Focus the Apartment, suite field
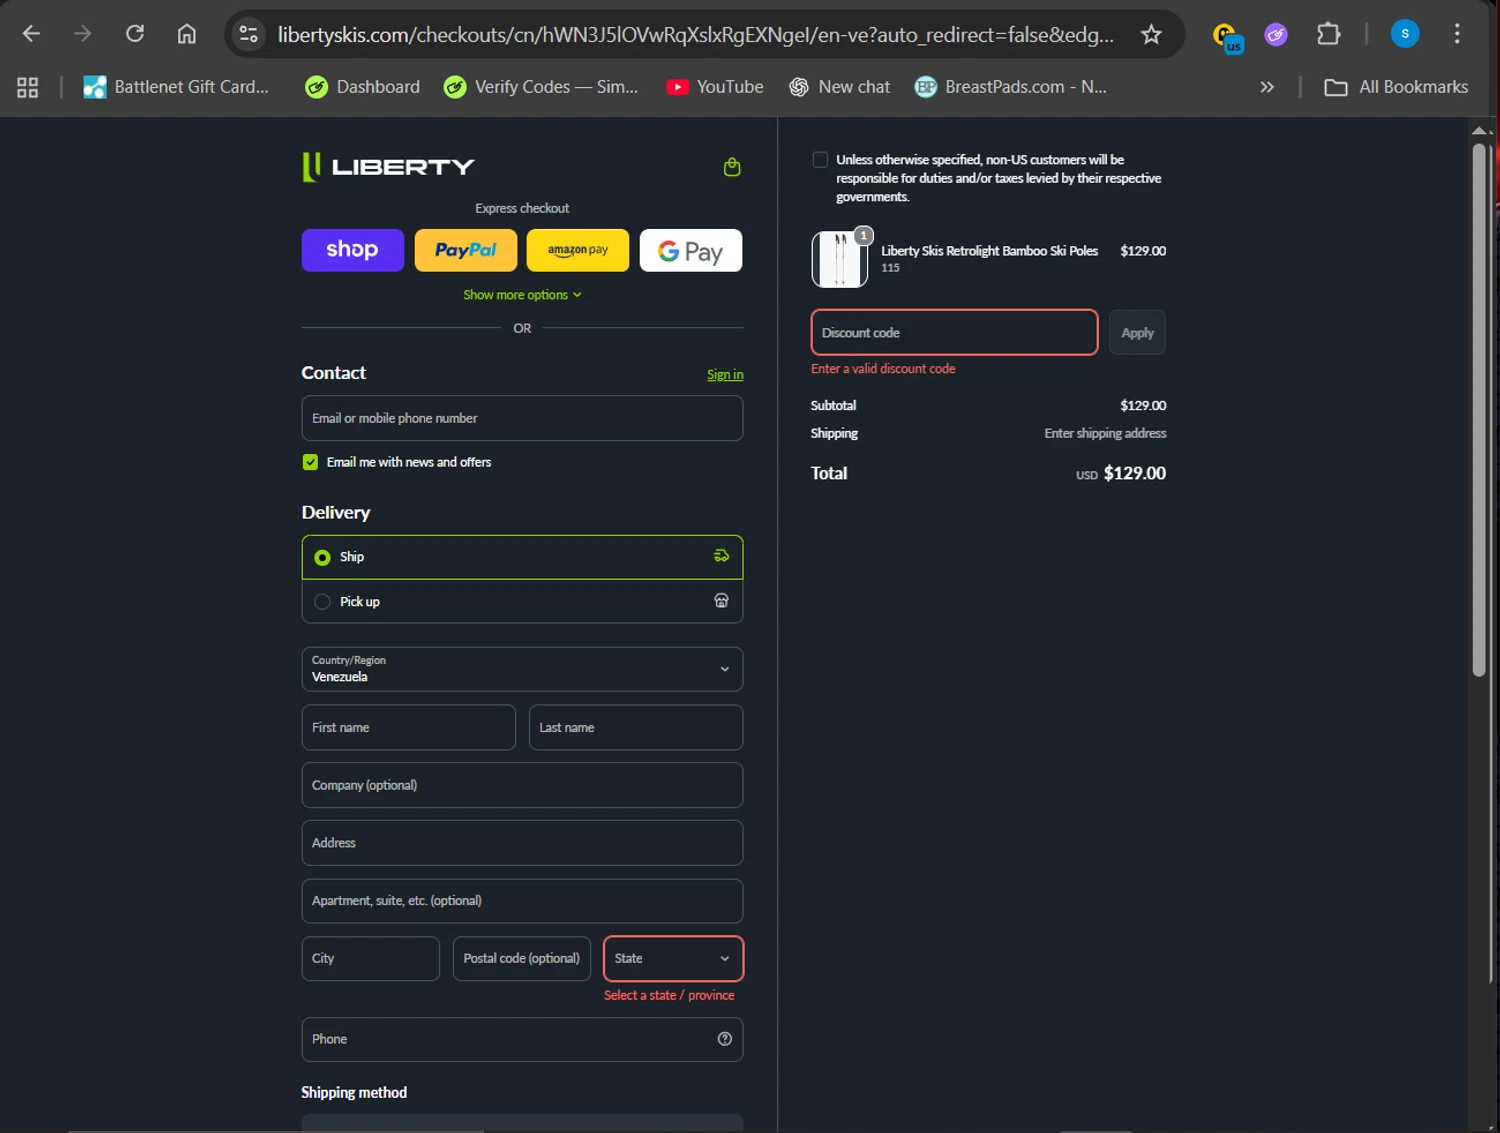The image size is (1500, 1133). tap(522, 901)
